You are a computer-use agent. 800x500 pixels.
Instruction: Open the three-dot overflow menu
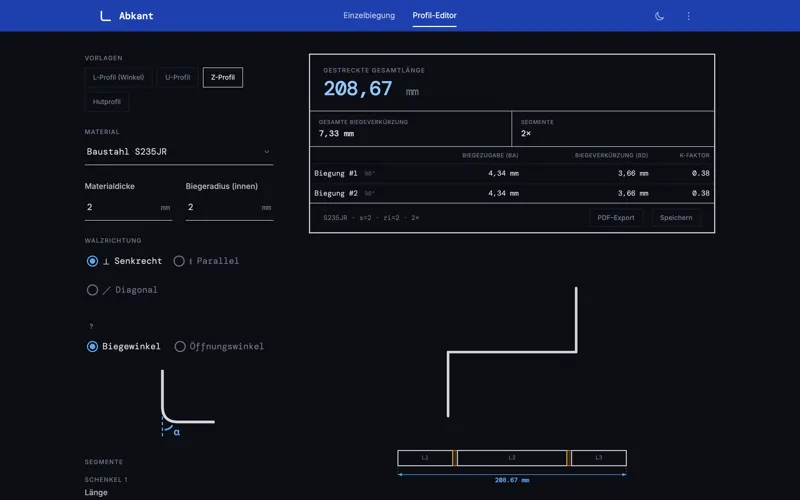point(688,16)
